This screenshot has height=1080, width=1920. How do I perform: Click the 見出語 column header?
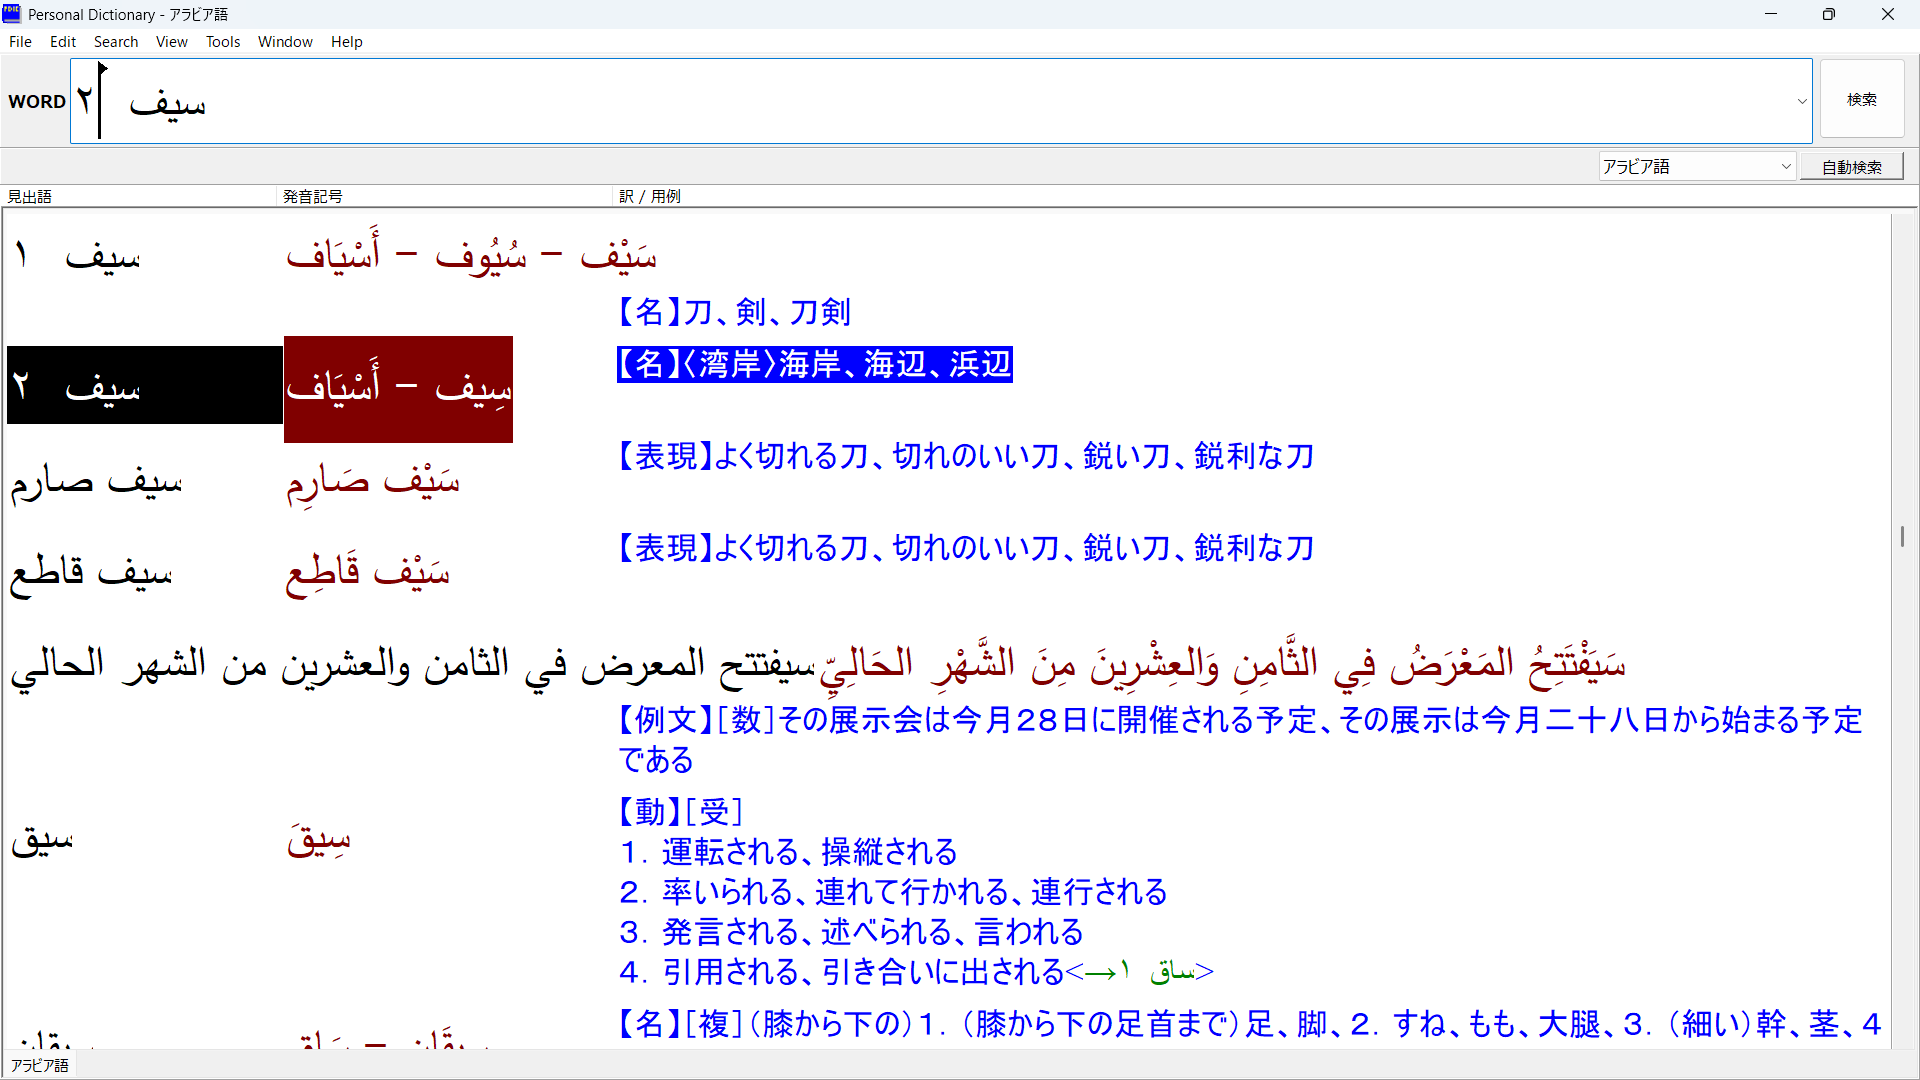click(30, 196)
